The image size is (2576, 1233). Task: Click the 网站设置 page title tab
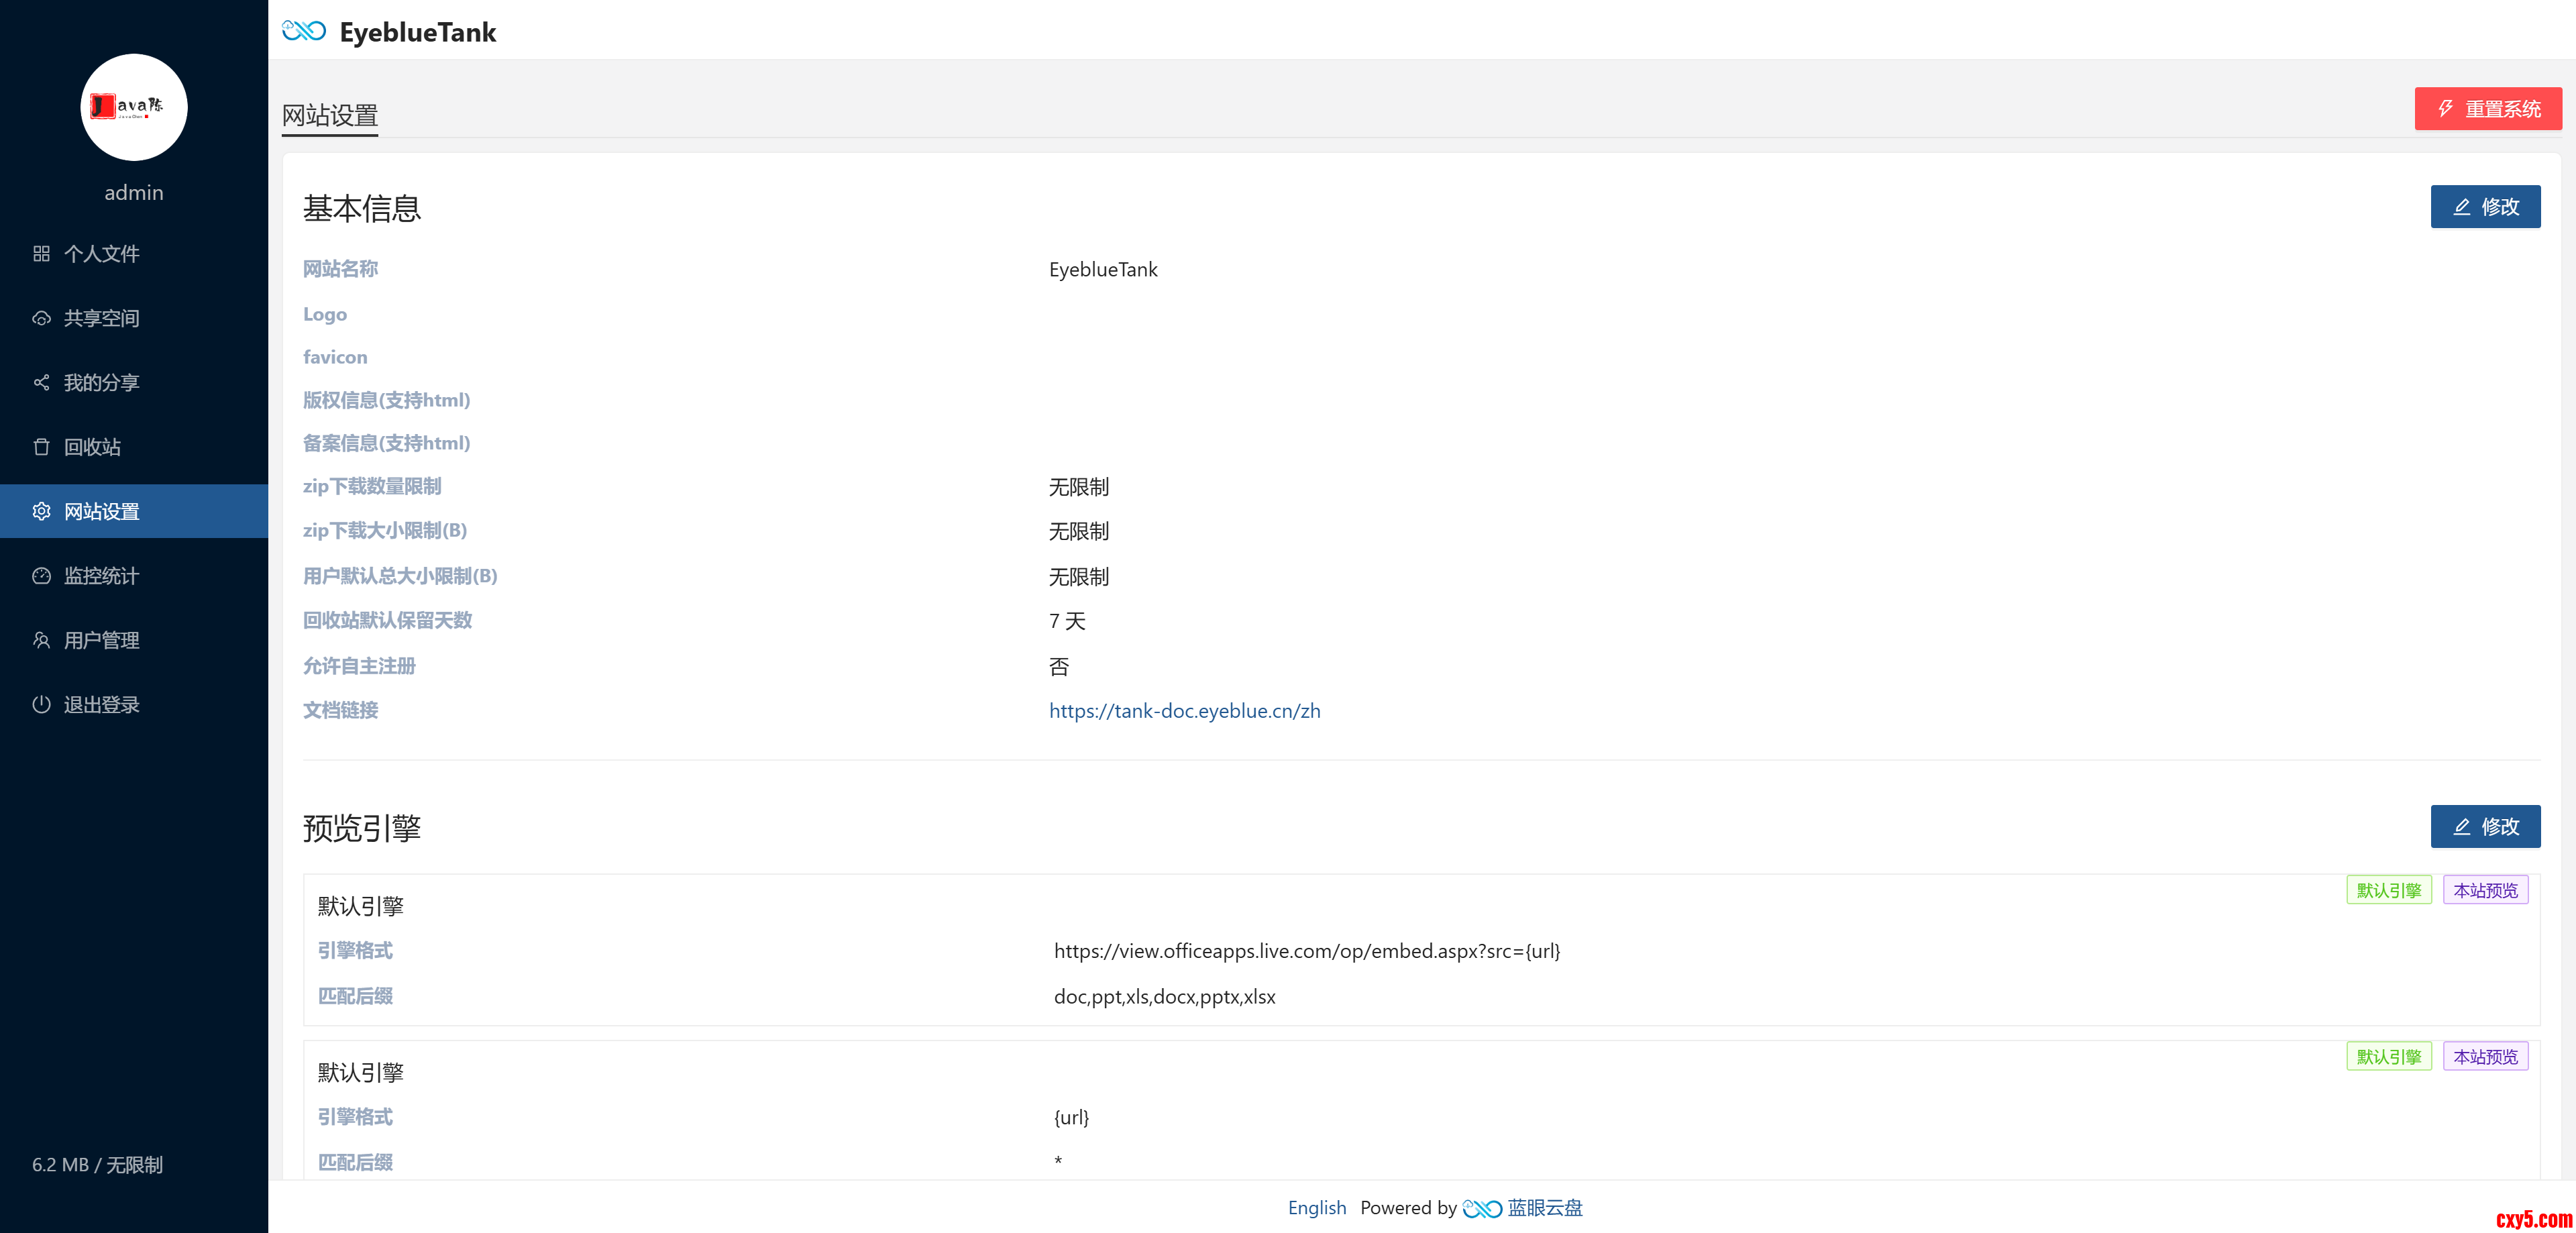pyautogui.click(x=329, y=116)
